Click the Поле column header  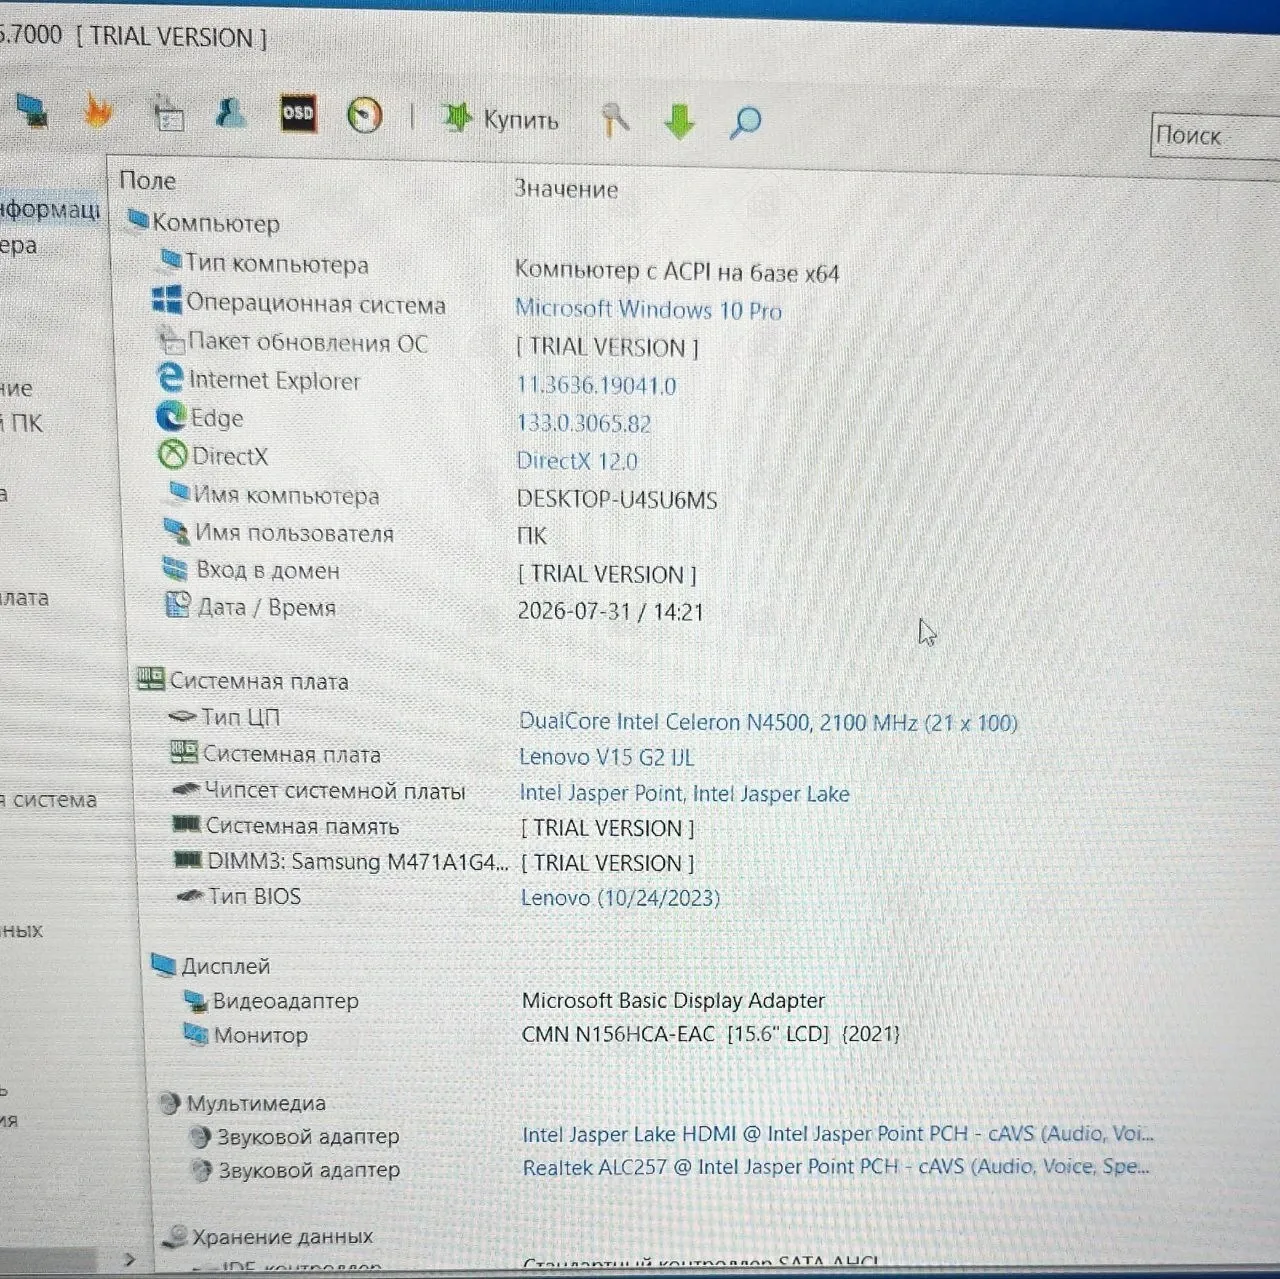click(x=147, y=181)
